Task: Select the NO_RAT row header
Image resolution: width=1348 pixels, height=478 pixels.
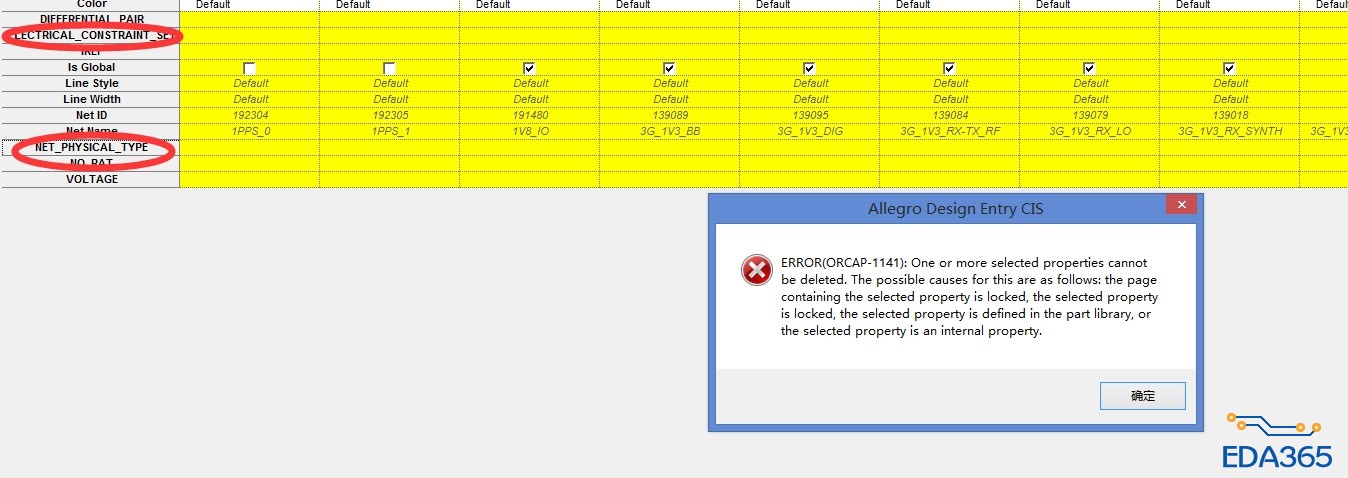Action: 91,163
